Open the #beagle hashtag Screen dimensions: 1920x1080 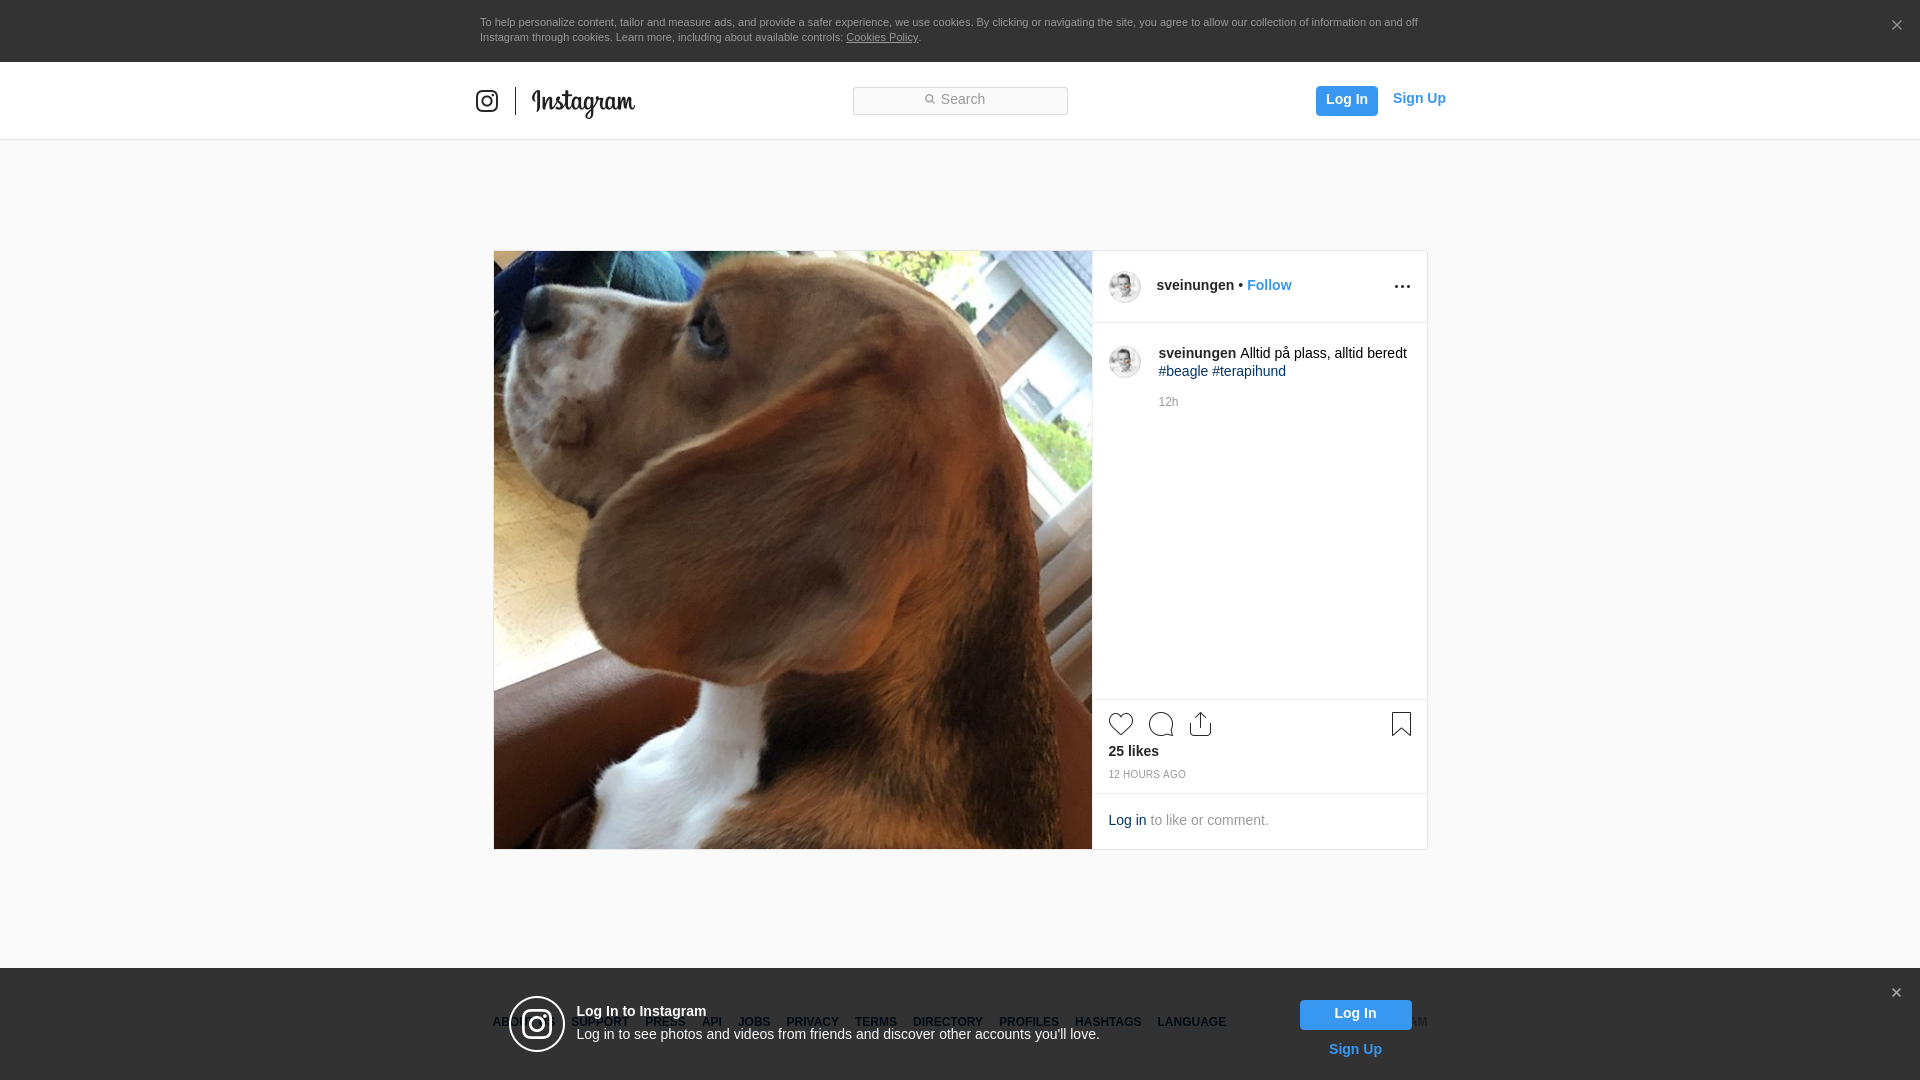coord(1183,371)
